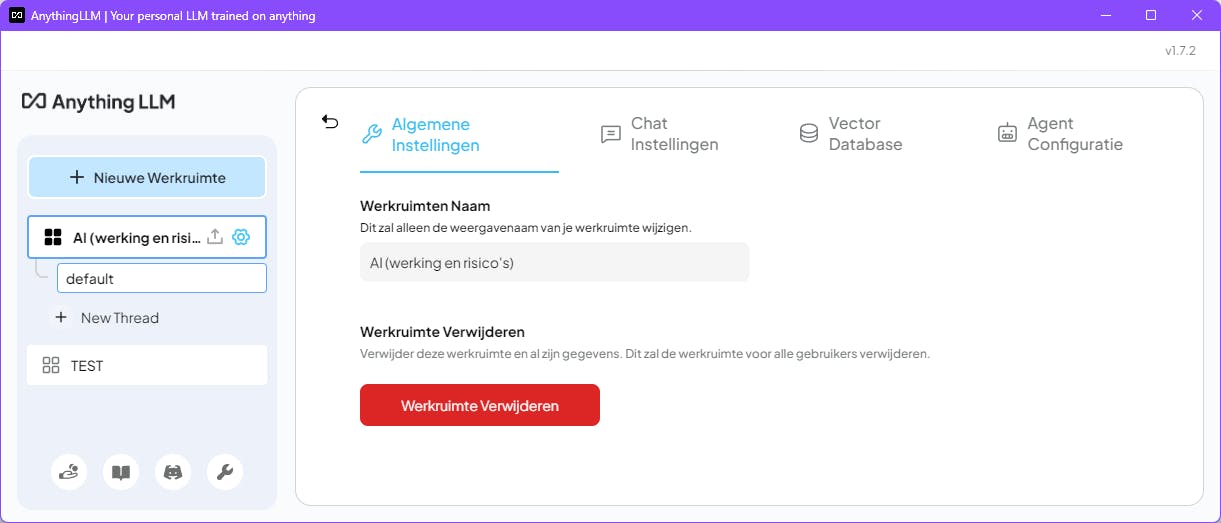The height and width of the screenshot is (523, 1221).
Task: Select the default thread
Action: tap(162, 278)
